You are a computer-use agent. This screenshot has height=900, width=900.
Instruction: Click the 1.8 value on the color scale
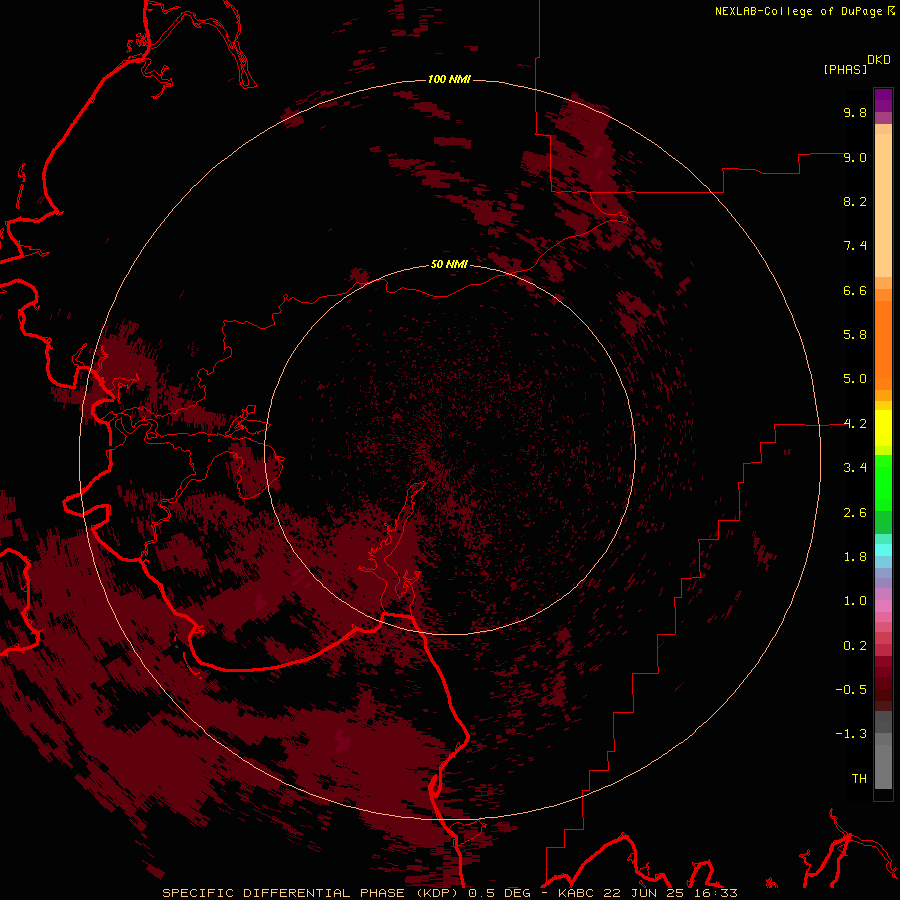pyautogui.click(x=855, y=557)
